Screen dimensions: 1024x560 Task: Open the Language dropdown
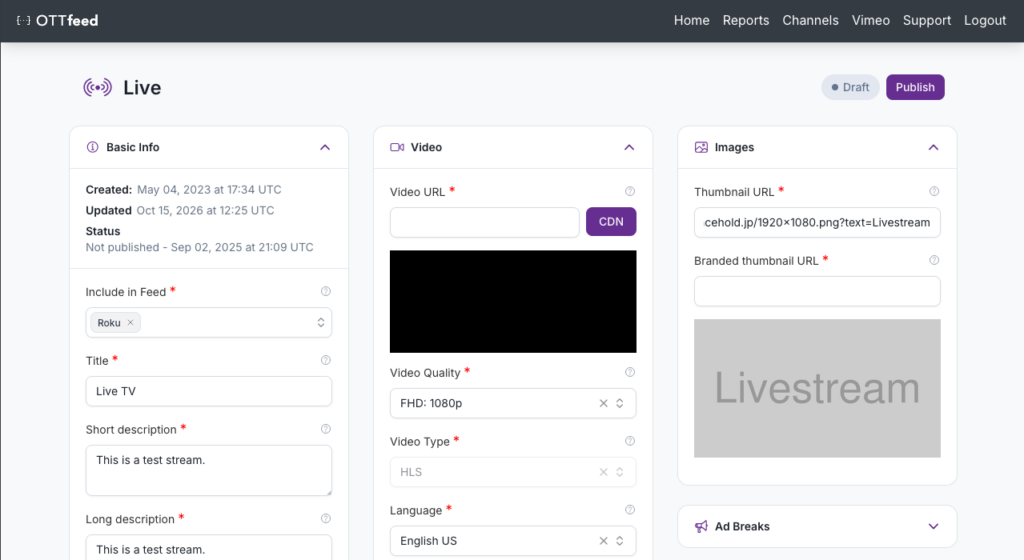point(620,540)
